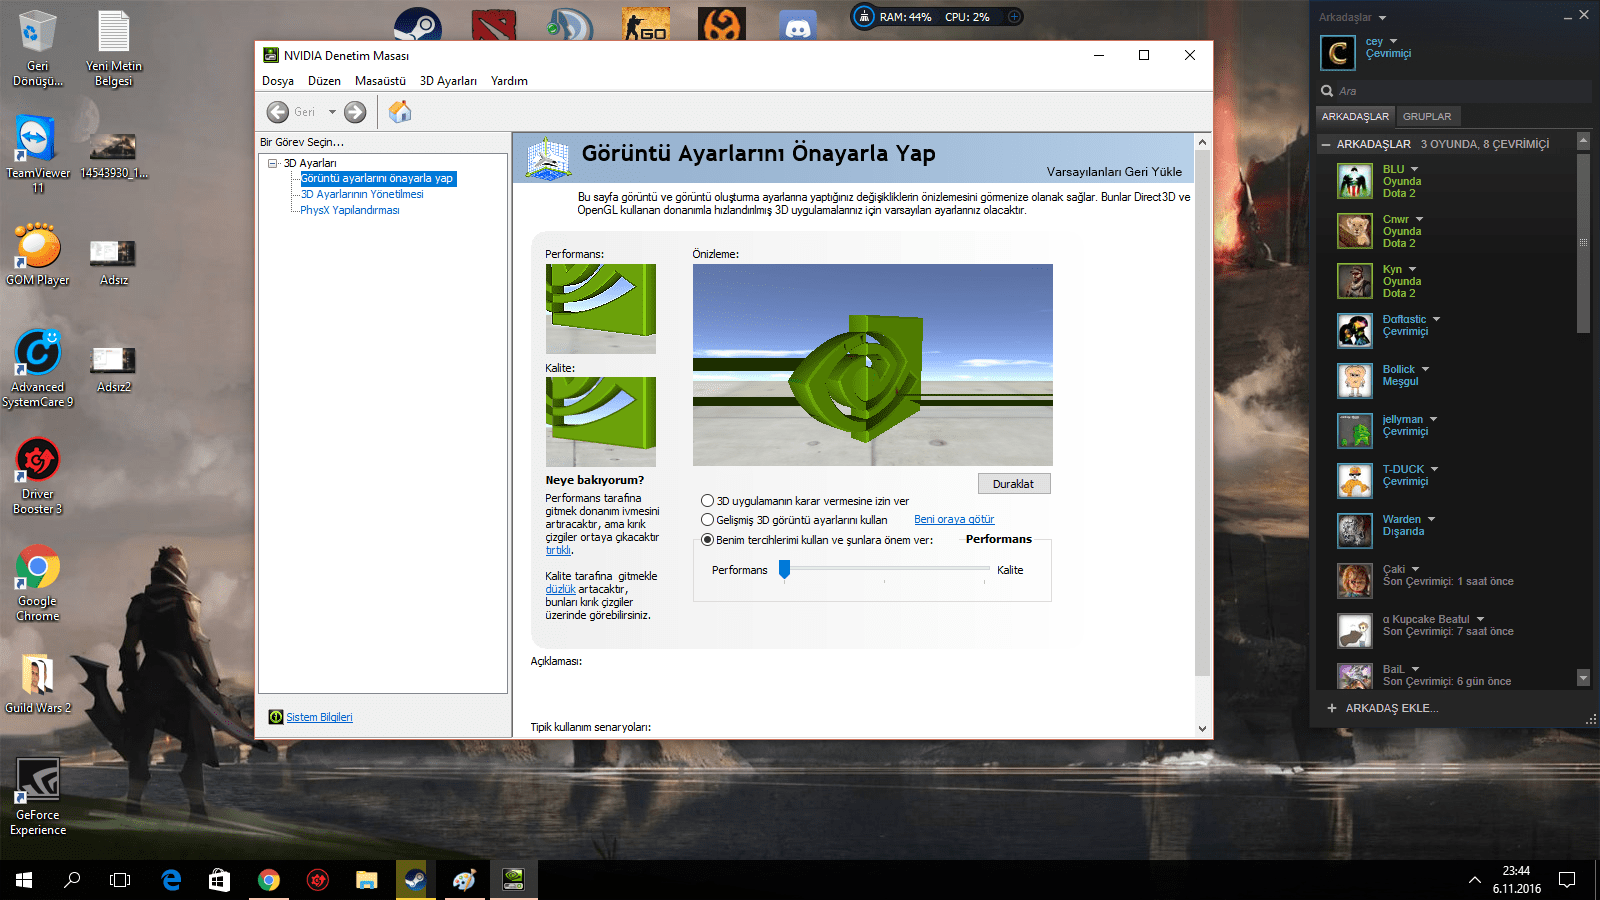Click the Duraklat button
The width and height of the screenshot is (1600, 900).
pyautogui.click(x=1014, y=484)
